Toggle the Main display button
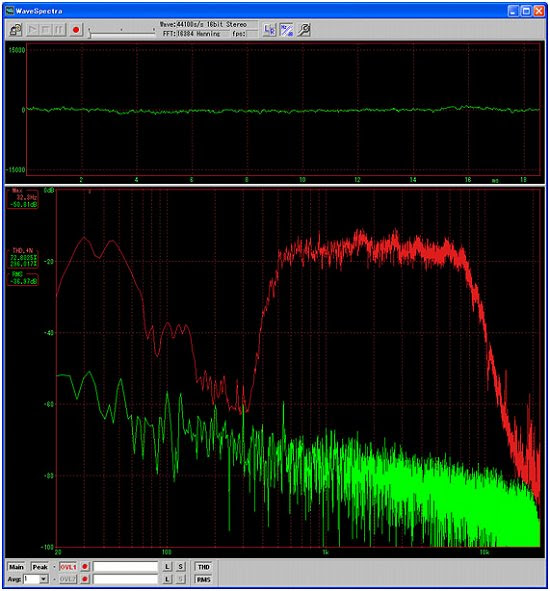 [16, 567]
